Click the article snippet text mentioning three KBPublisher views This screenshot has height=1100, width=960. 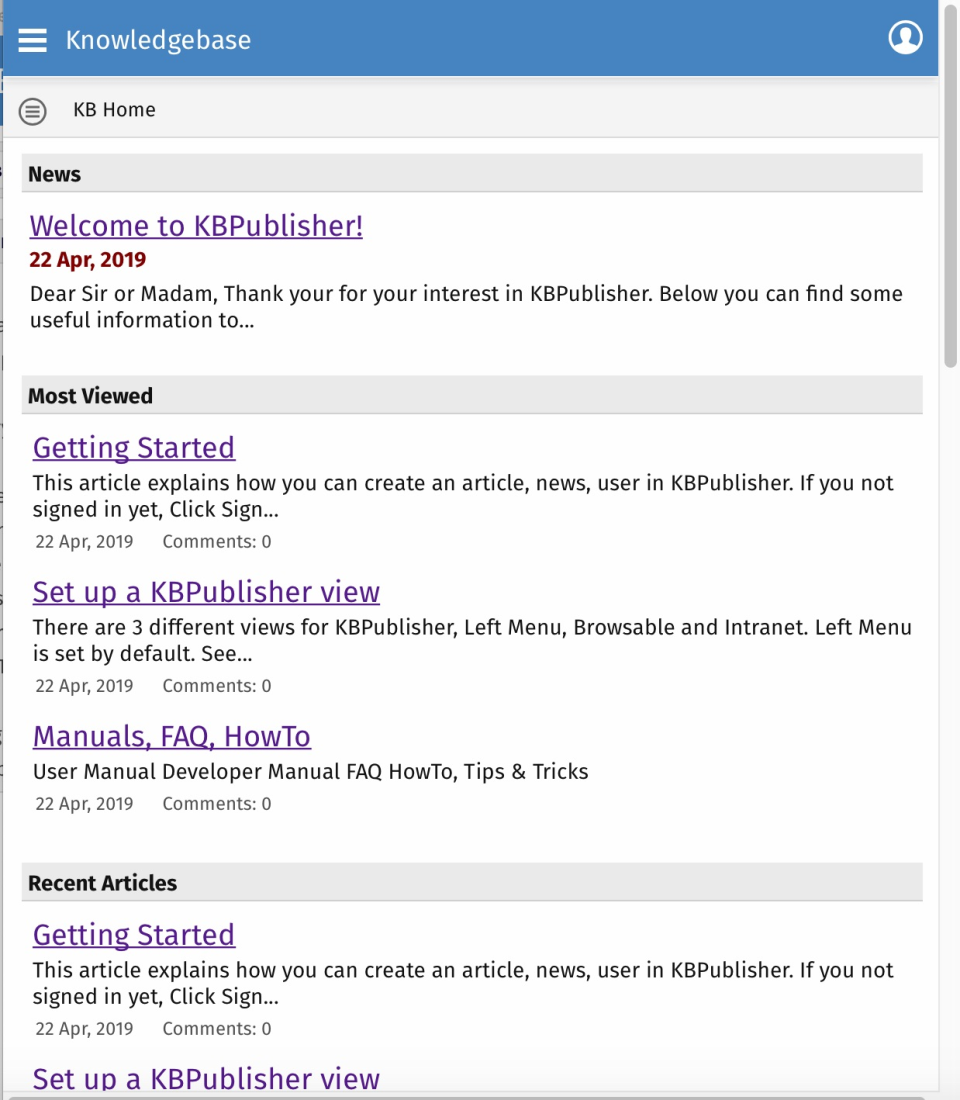472,640
